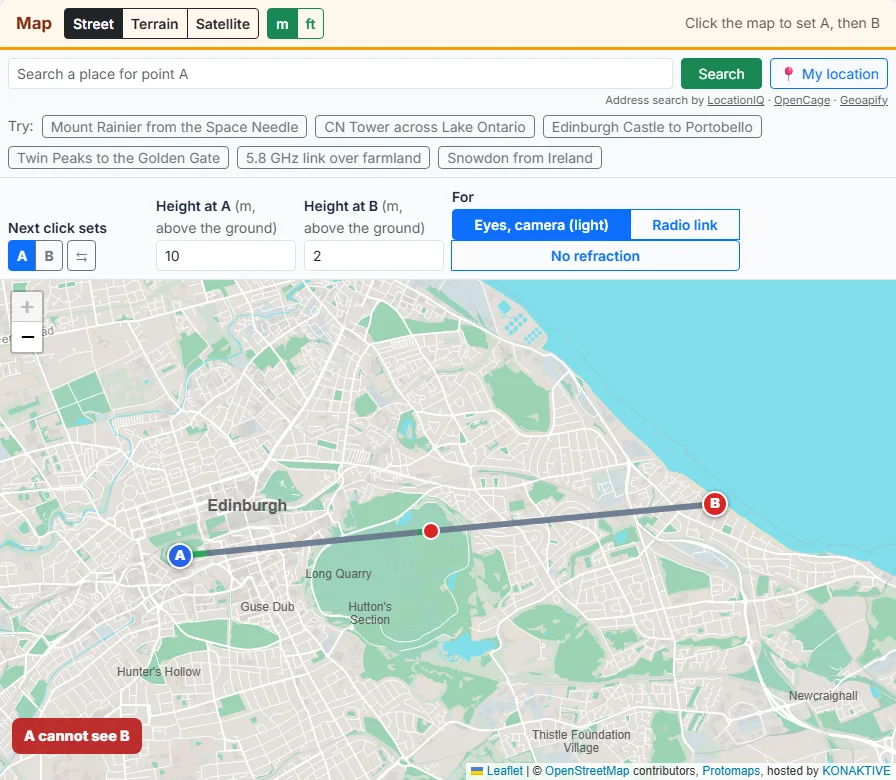Screen dimensions: 896x780
Task: Toggle the No refraction button
Action: point(595,256)
